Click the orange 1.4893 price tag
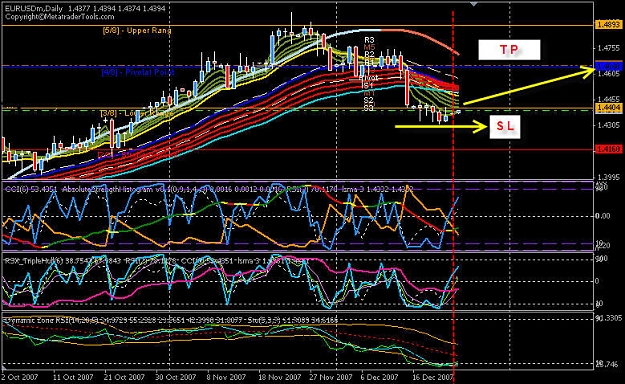The height and width of the screenshot is (384, 625). (608, 25)
